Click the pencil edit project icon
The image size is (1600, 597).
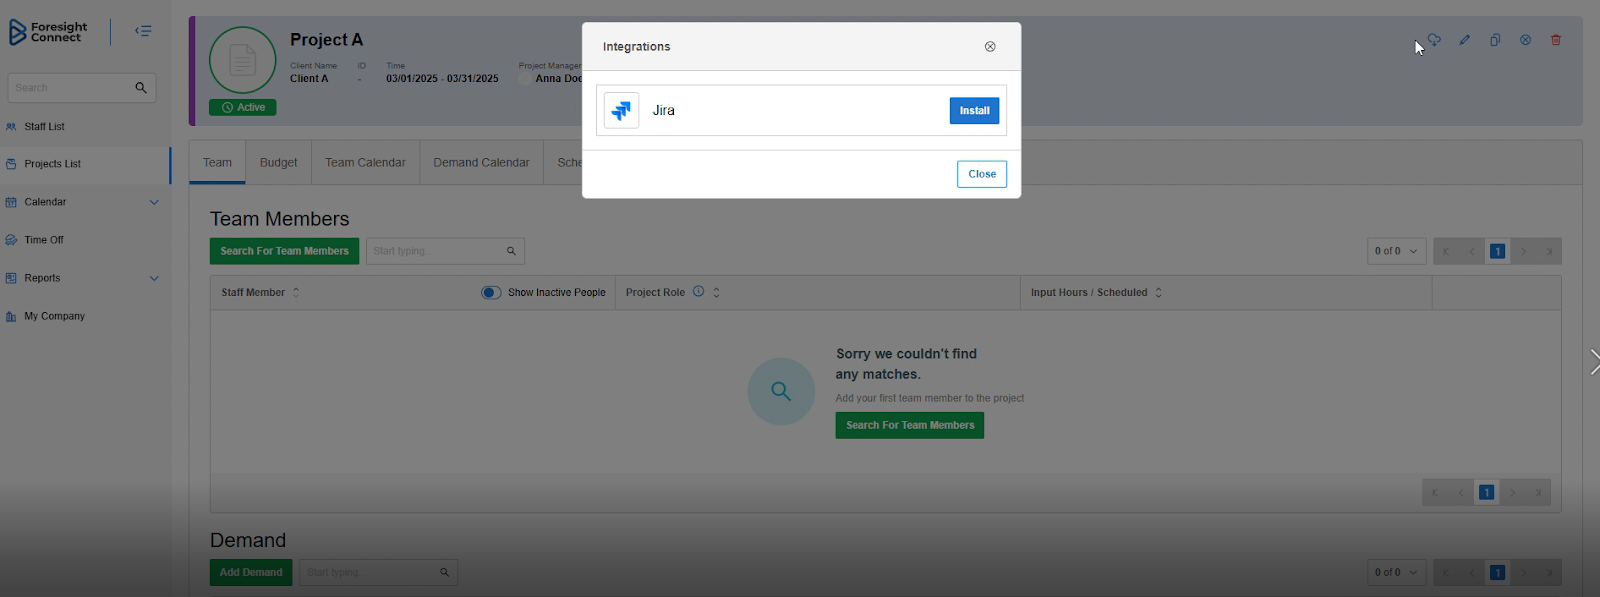point(1464,40)
